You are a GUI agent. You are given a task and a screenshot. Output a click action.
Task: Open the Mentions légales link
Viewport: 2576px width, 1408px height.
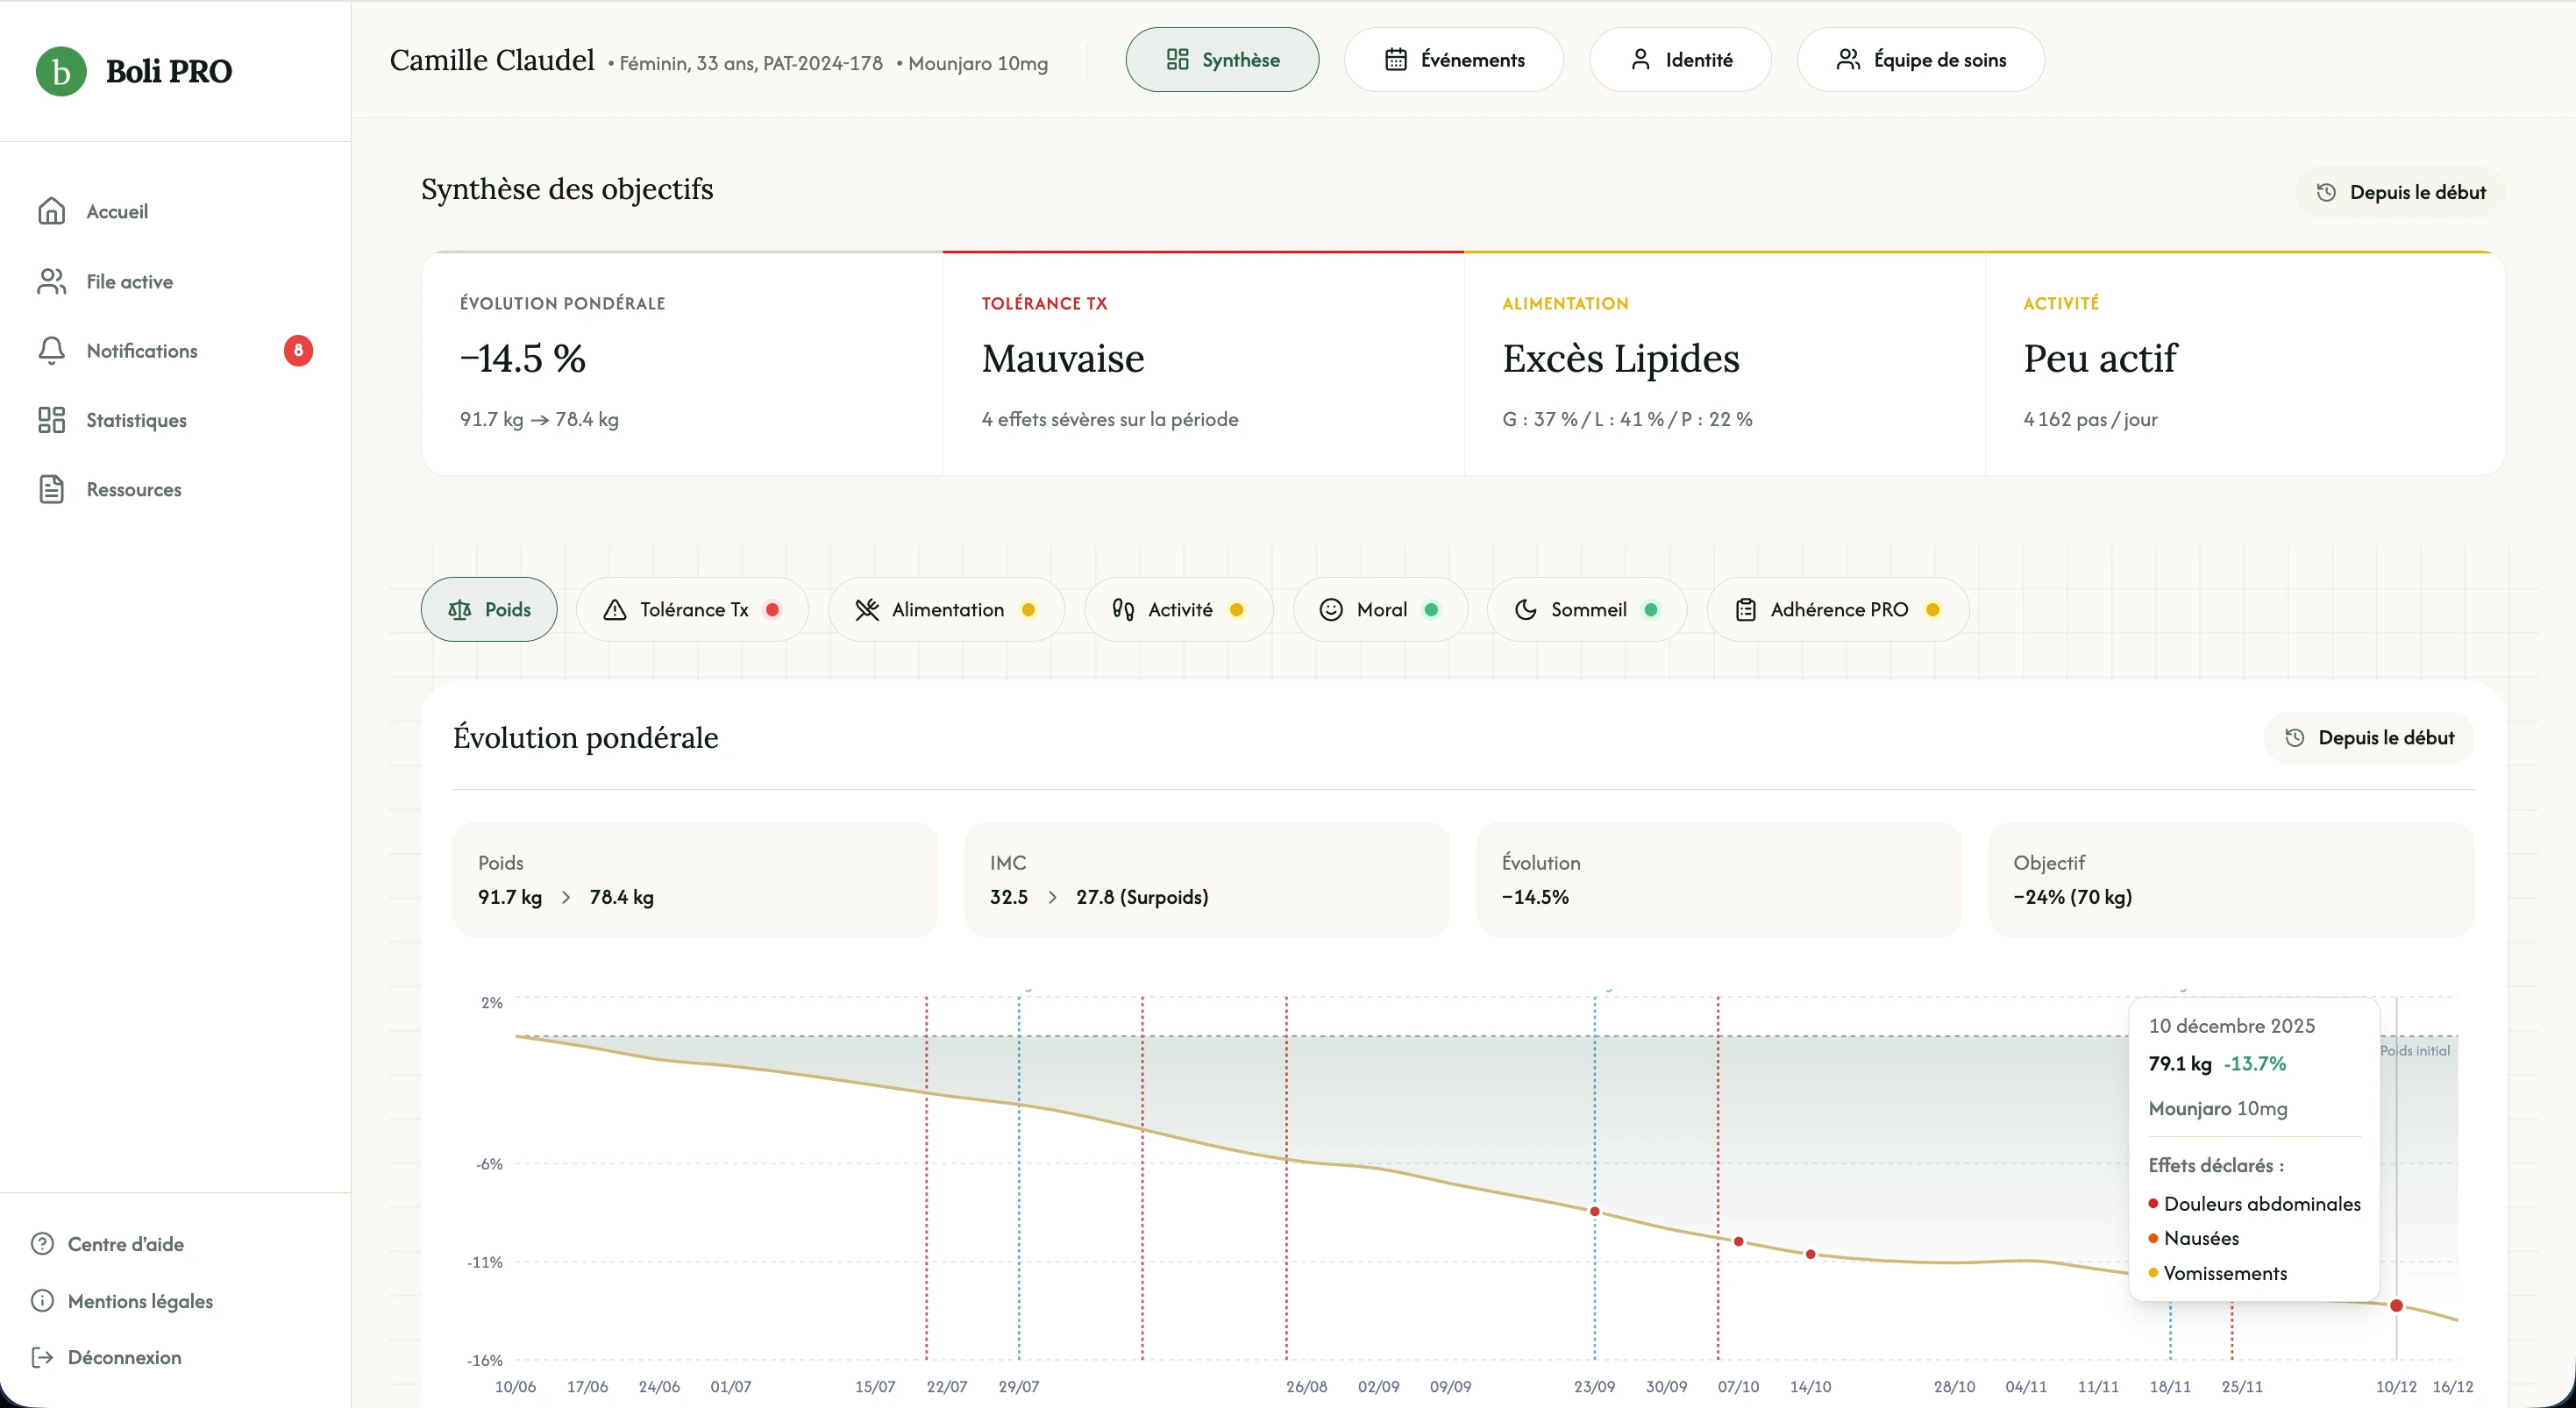140,1301
